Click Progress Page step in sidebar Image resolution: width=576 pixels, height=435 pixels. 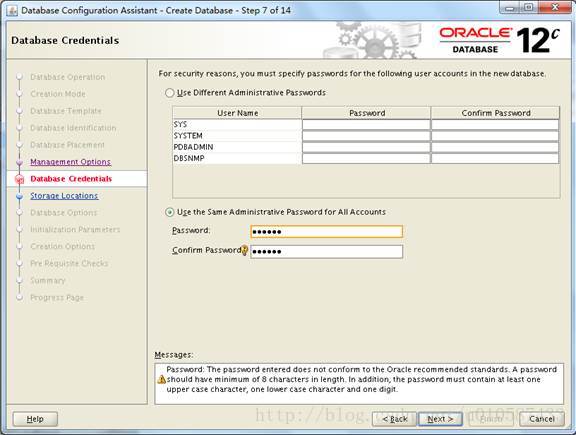57,298
